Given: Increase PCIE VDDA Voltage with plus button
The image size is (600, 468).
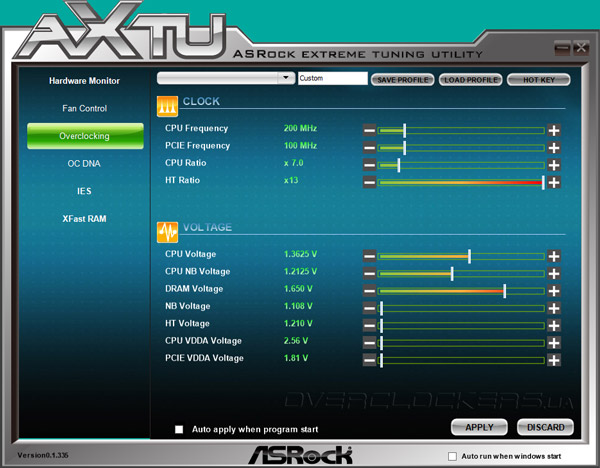Looking at the screenshot, I should pyautogui.click(x=554, y=360).
